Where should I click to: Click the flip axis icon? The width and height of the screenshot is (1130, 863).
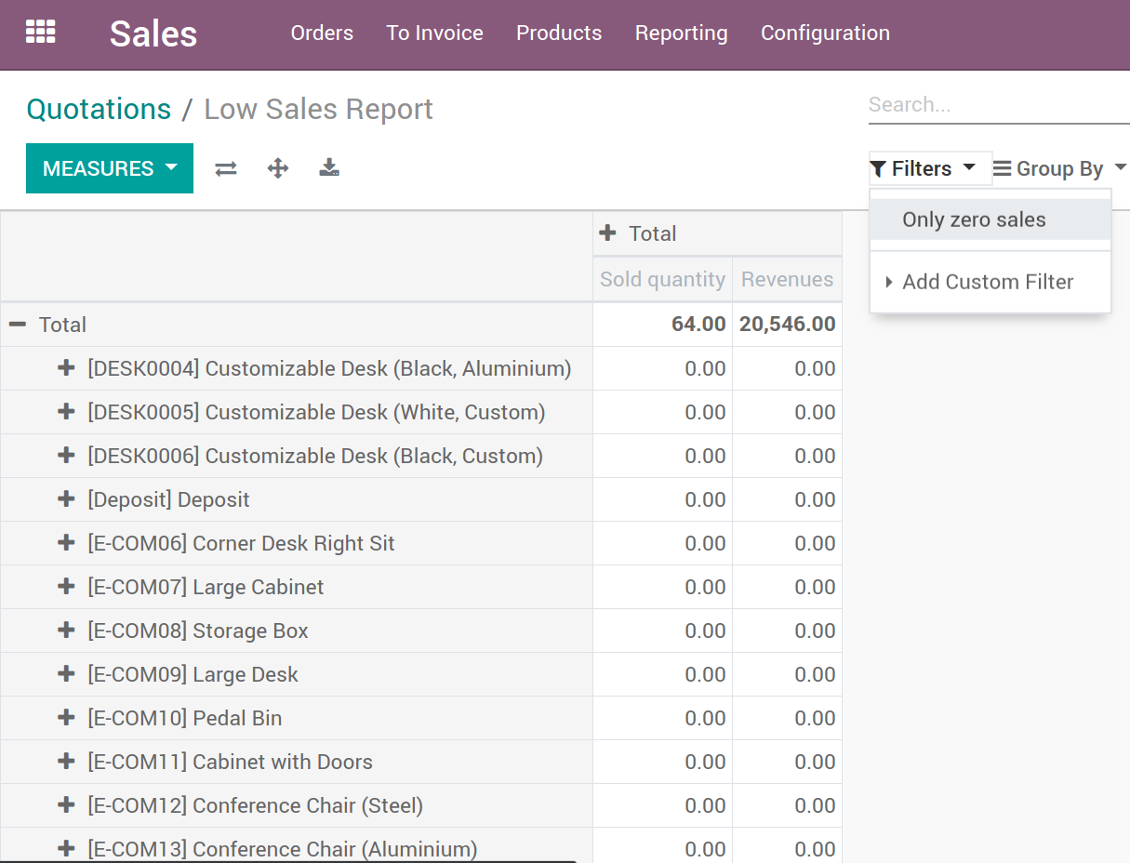tap(226, 169)
